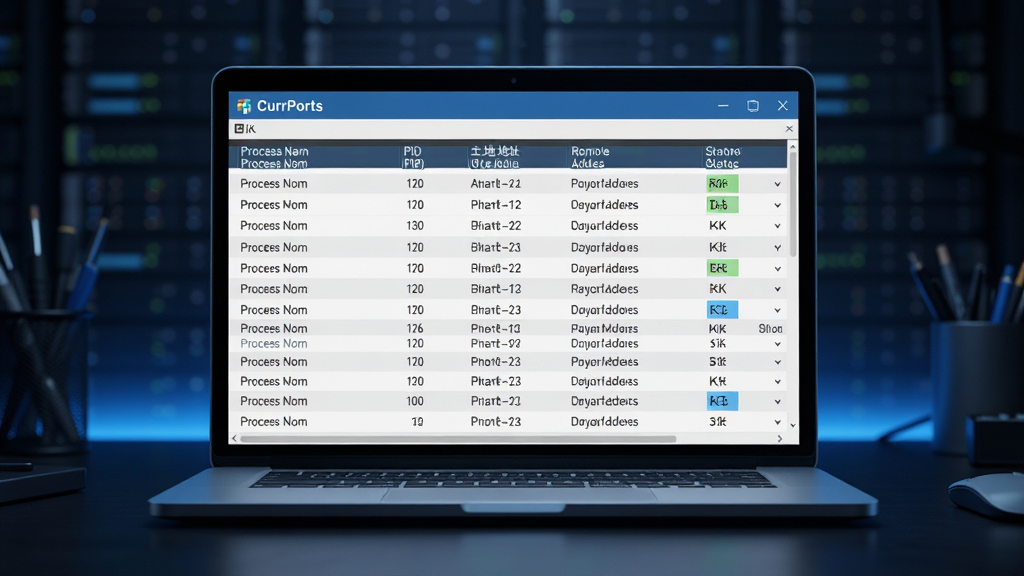This screenshot has height=576, width=1024.
Task: Click the CurrPorts app icon in title bar
Action: coord(244,106)
